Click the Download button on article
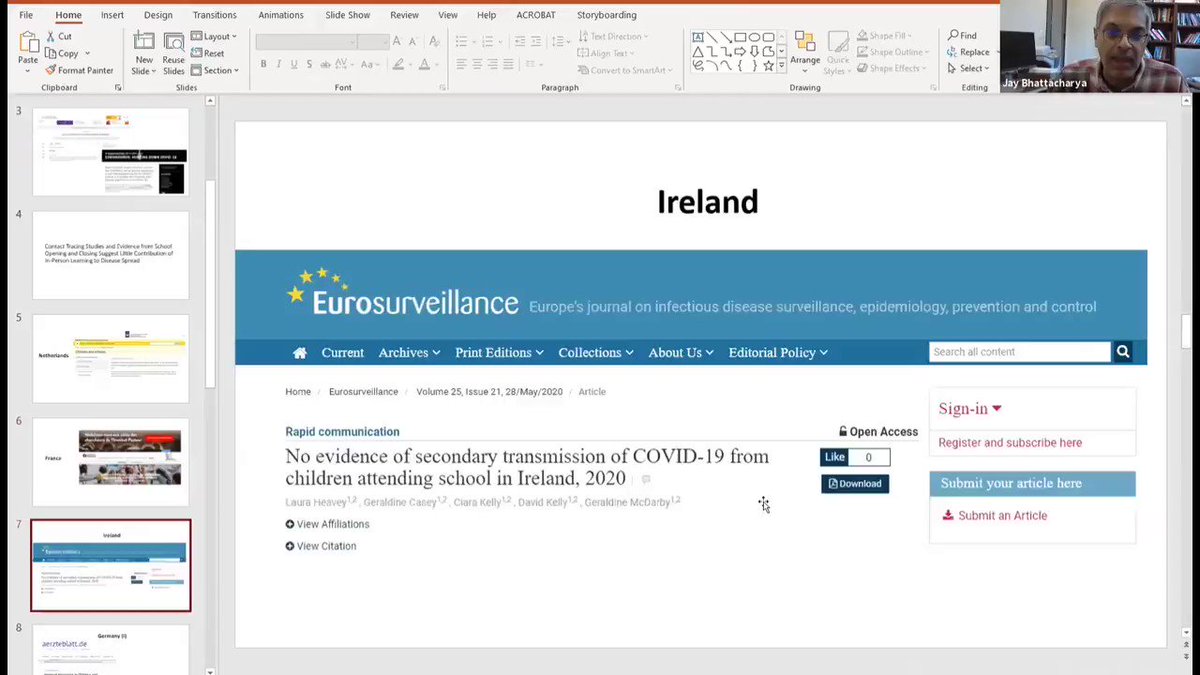Viewport: 1200px width, 675px height. (x=855, y=484)
